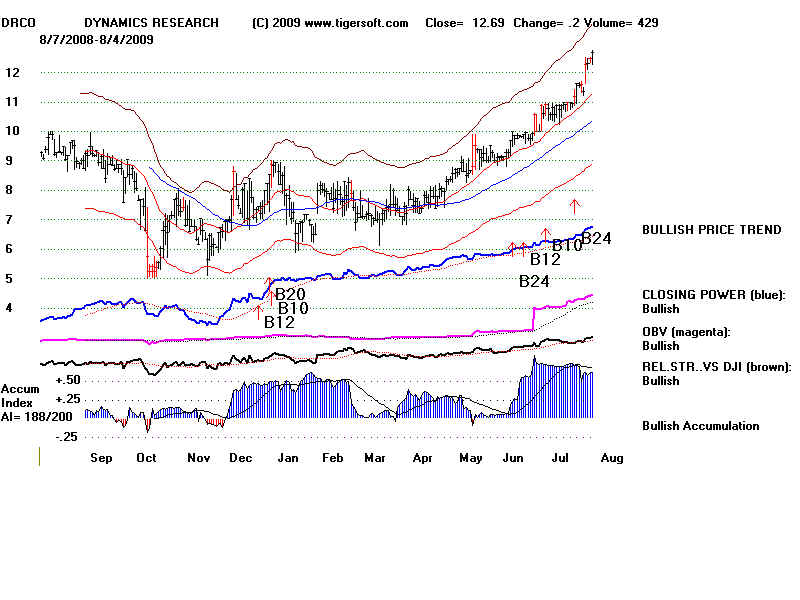
Task: Click the Bullish Accumulation label
Action: [x=701, y=426]
